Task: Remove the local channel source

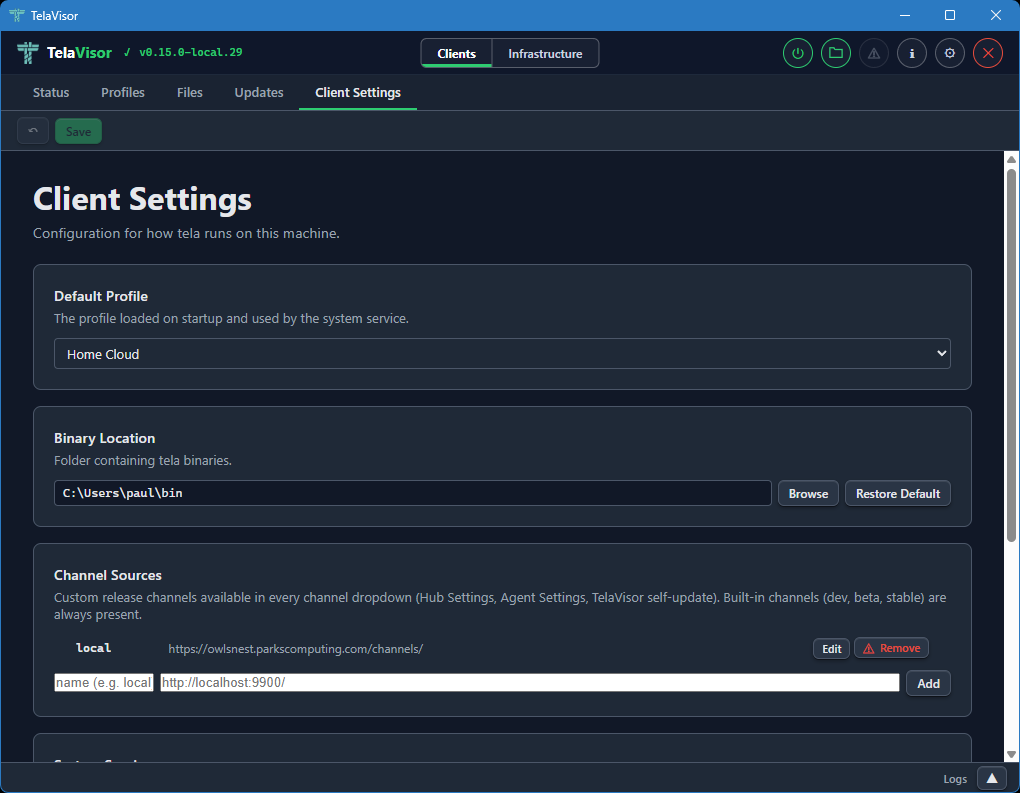Action: click(891, 648)
